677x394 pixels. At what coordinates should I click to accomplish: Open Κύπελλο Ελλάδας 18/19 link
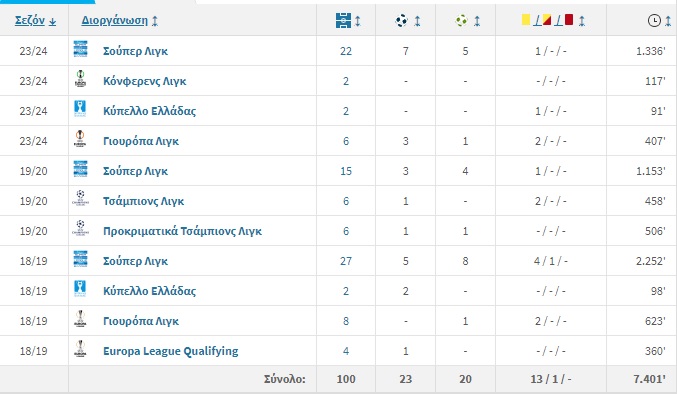click(149, 291)
